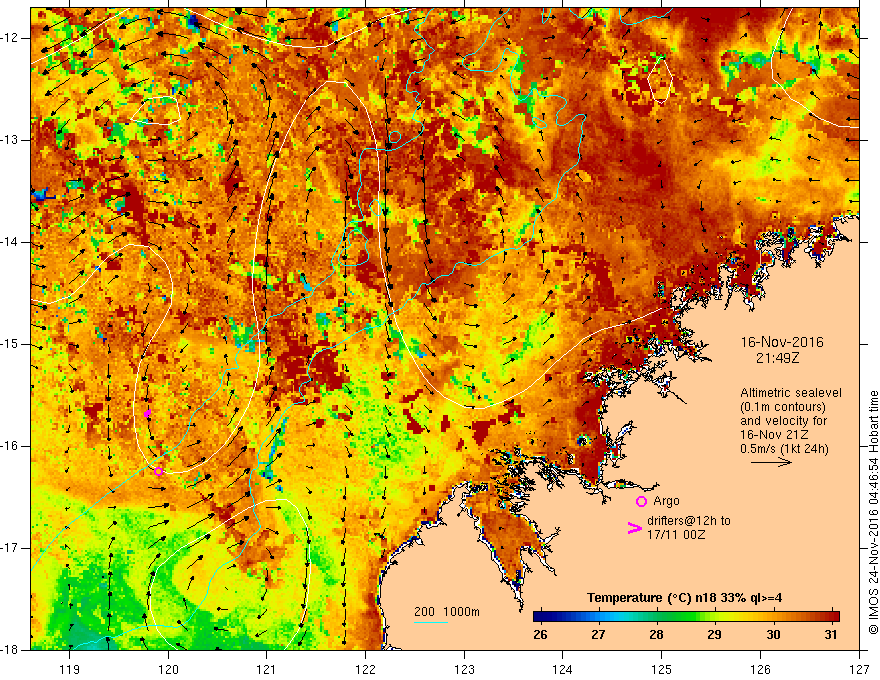The image size is (880, 680).
Task: Click the latitude axis label '-14'
Action: pyautogui.click(x=11, y=242)
